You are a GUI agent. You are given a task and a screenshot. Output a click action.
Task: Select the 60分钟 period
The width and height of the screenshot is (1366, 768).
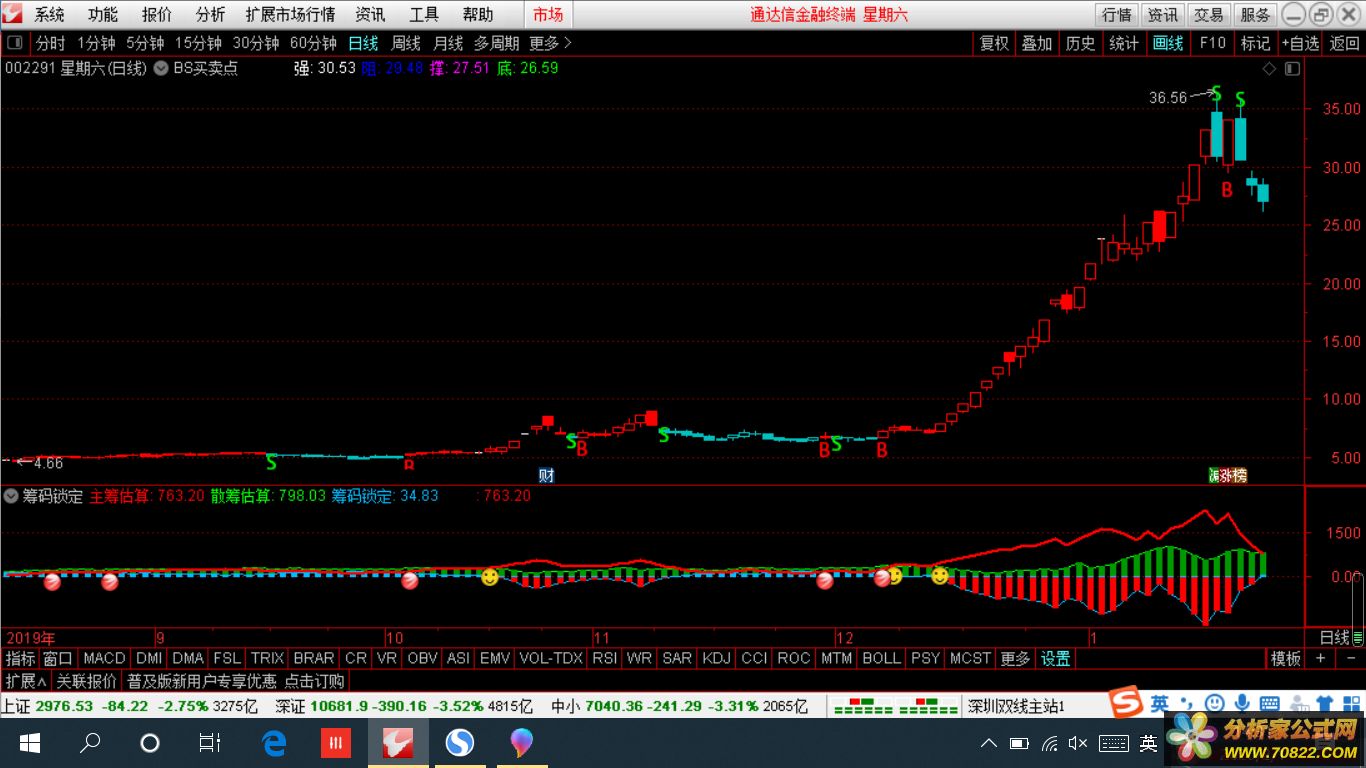313,43
